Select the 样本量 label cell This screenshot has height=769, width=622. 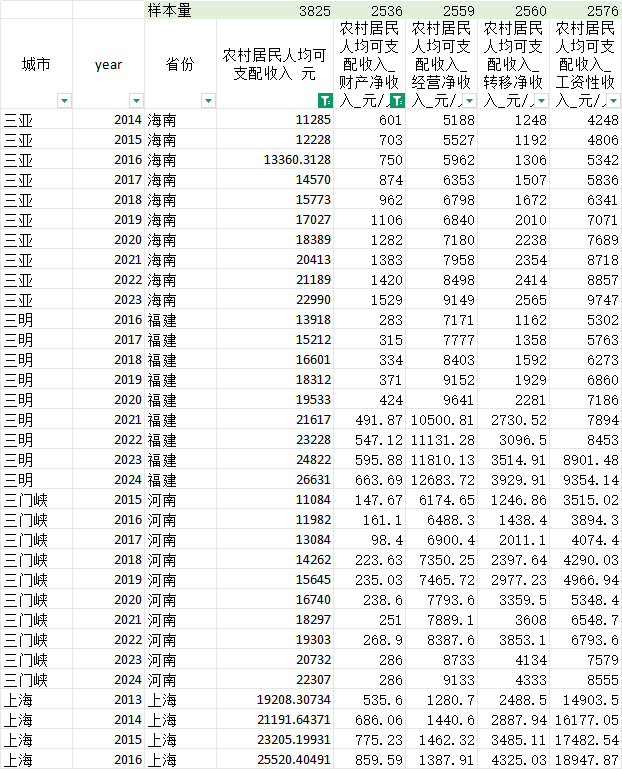pos(180,10)
